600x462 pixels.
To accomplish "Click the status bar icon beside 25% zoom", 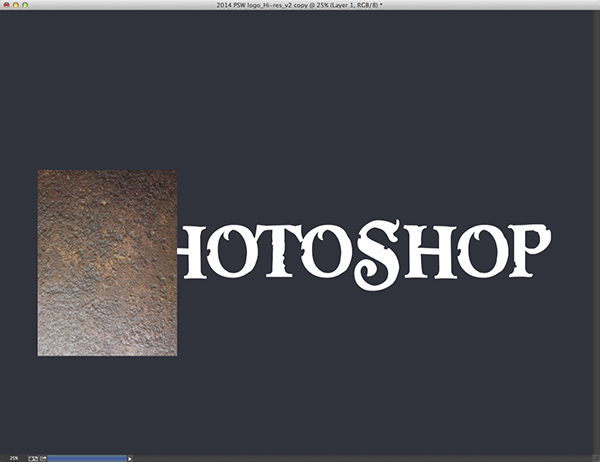I will tap(33, 458).
